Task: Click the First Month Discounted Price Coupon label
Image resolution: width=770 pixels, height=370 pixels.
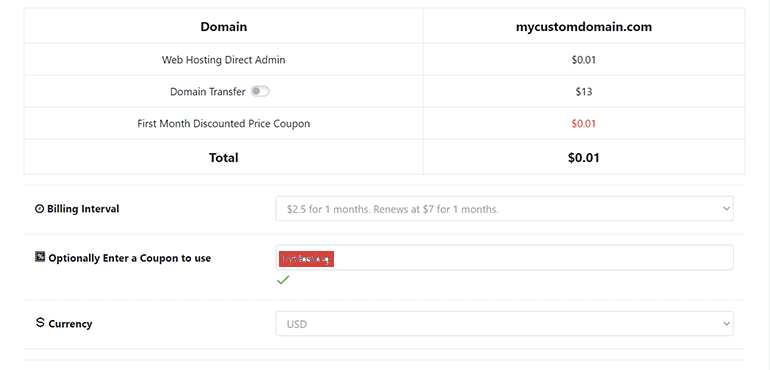Action: tap(223, 123)
